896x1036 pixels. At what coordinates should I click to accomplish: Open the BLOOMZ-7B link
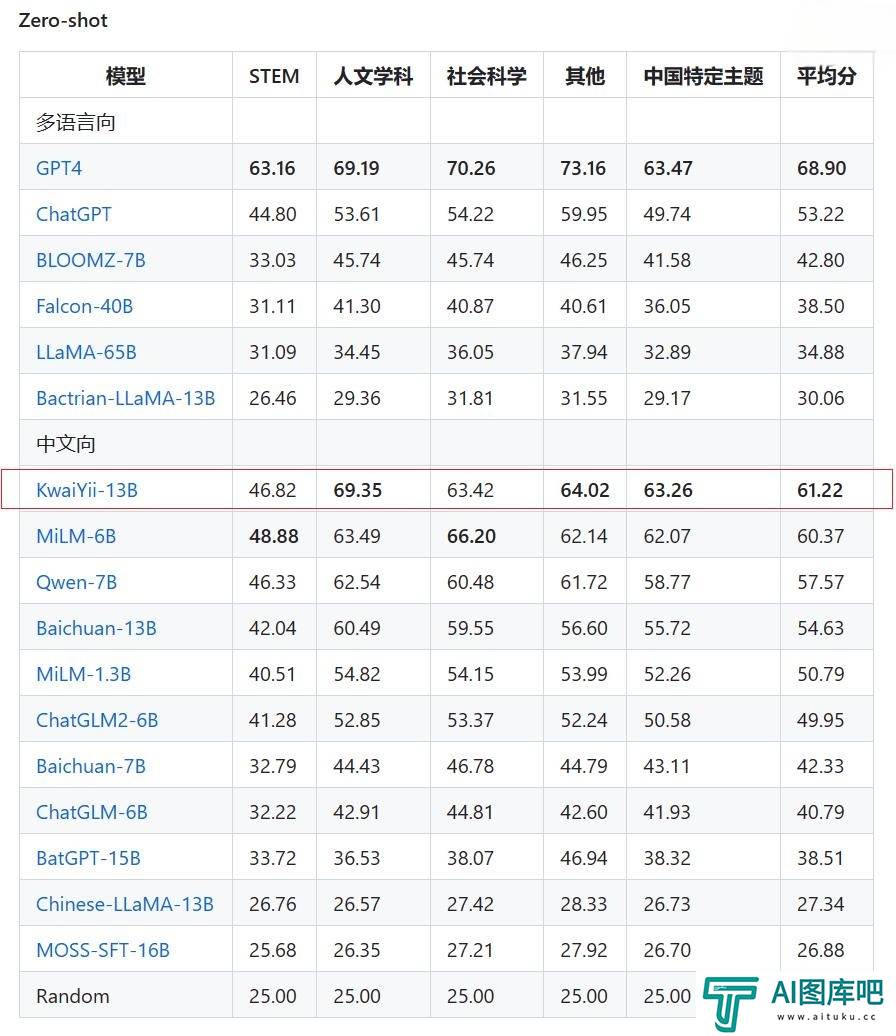91,260
